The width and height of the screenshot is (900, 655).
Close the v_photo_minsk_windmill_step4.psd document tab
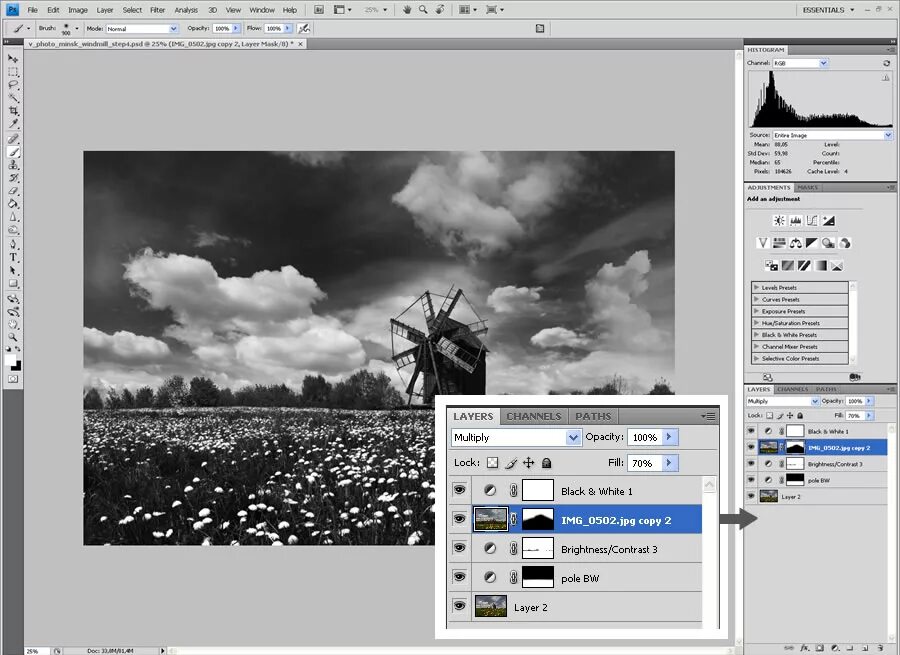pos(302,45)
